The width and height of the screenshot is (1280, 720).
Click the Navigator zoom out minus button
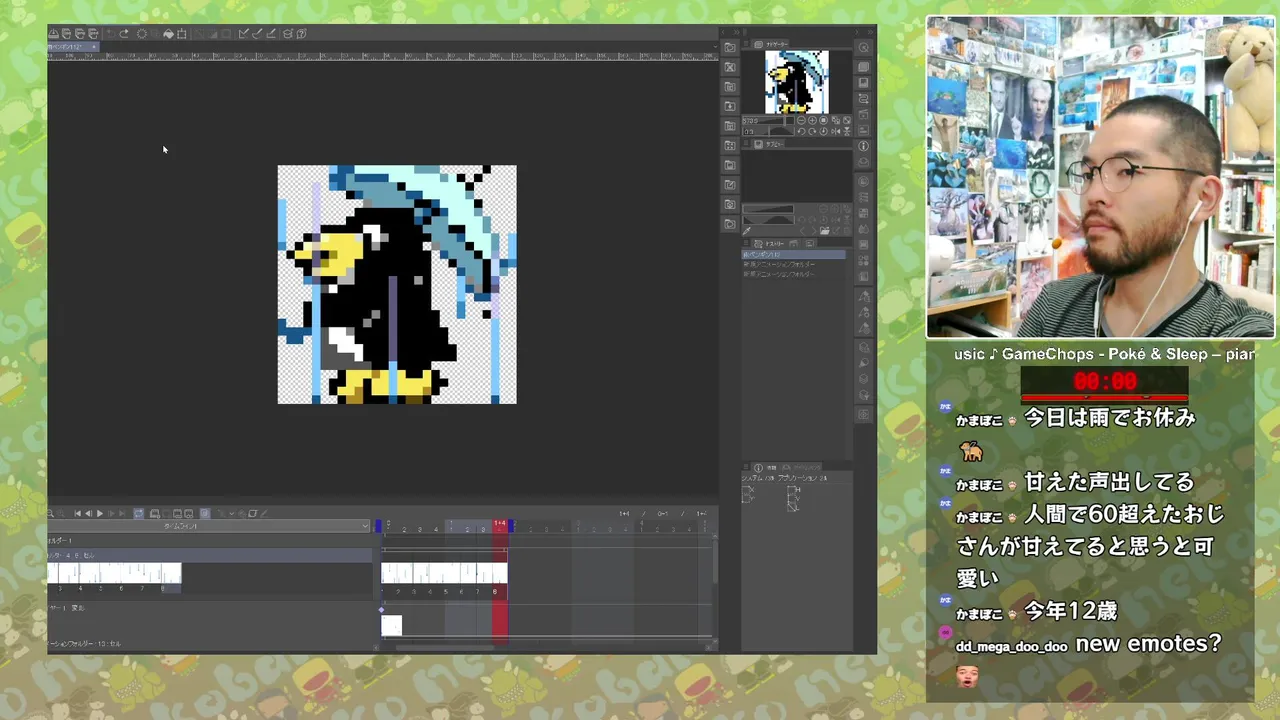801,120
